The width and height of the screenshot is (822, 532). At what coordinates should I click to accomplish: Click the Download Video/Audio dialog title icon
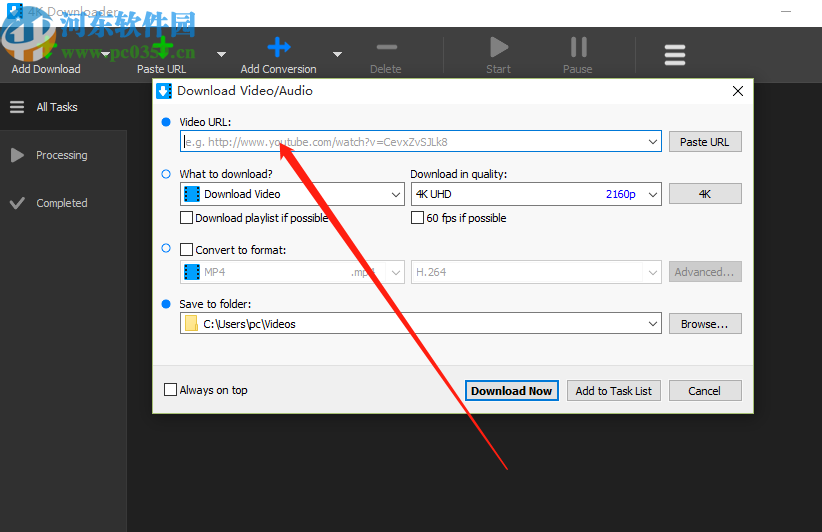click(x=164, y=91)
